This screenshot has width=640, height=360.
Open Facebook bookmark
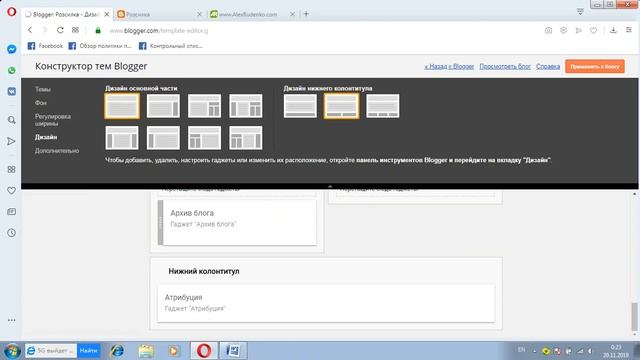(x=45, y=46)
